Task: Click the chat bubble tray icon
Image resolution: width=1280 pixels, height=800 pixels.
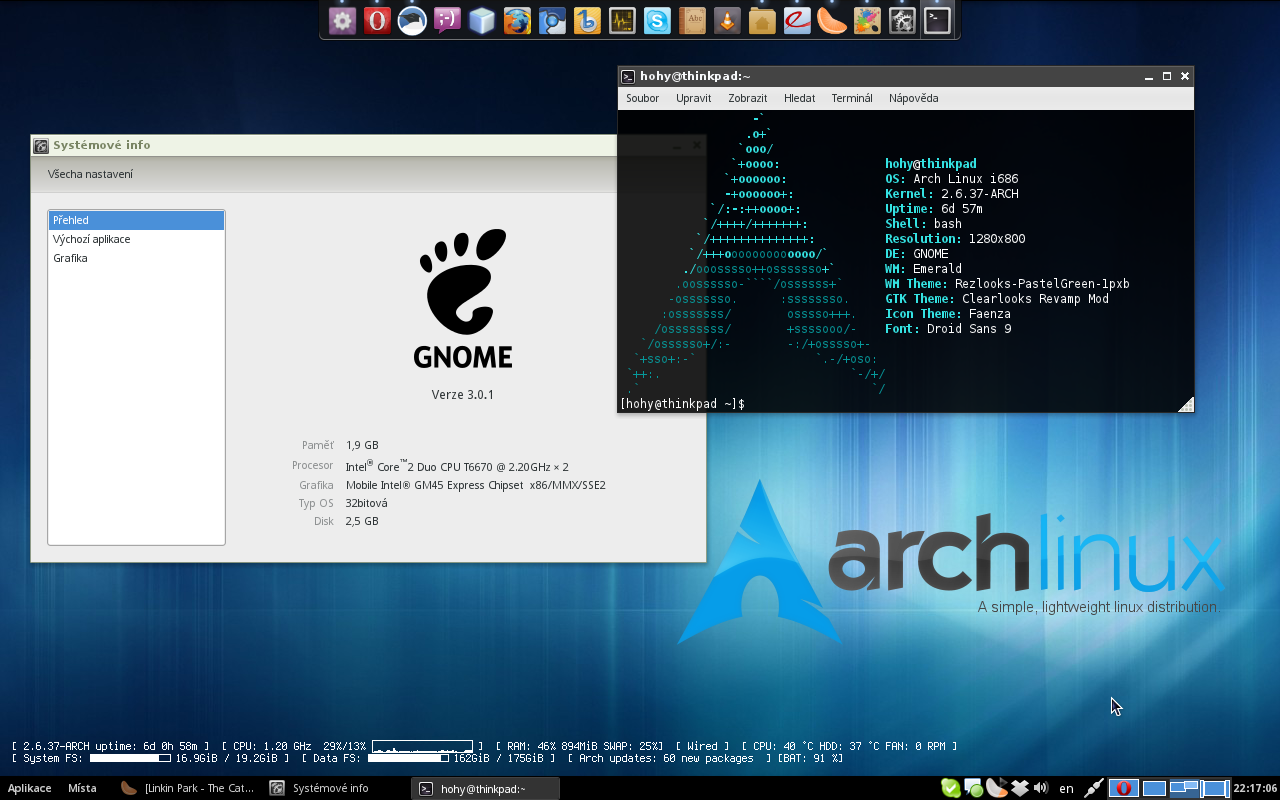Action: 974,789
